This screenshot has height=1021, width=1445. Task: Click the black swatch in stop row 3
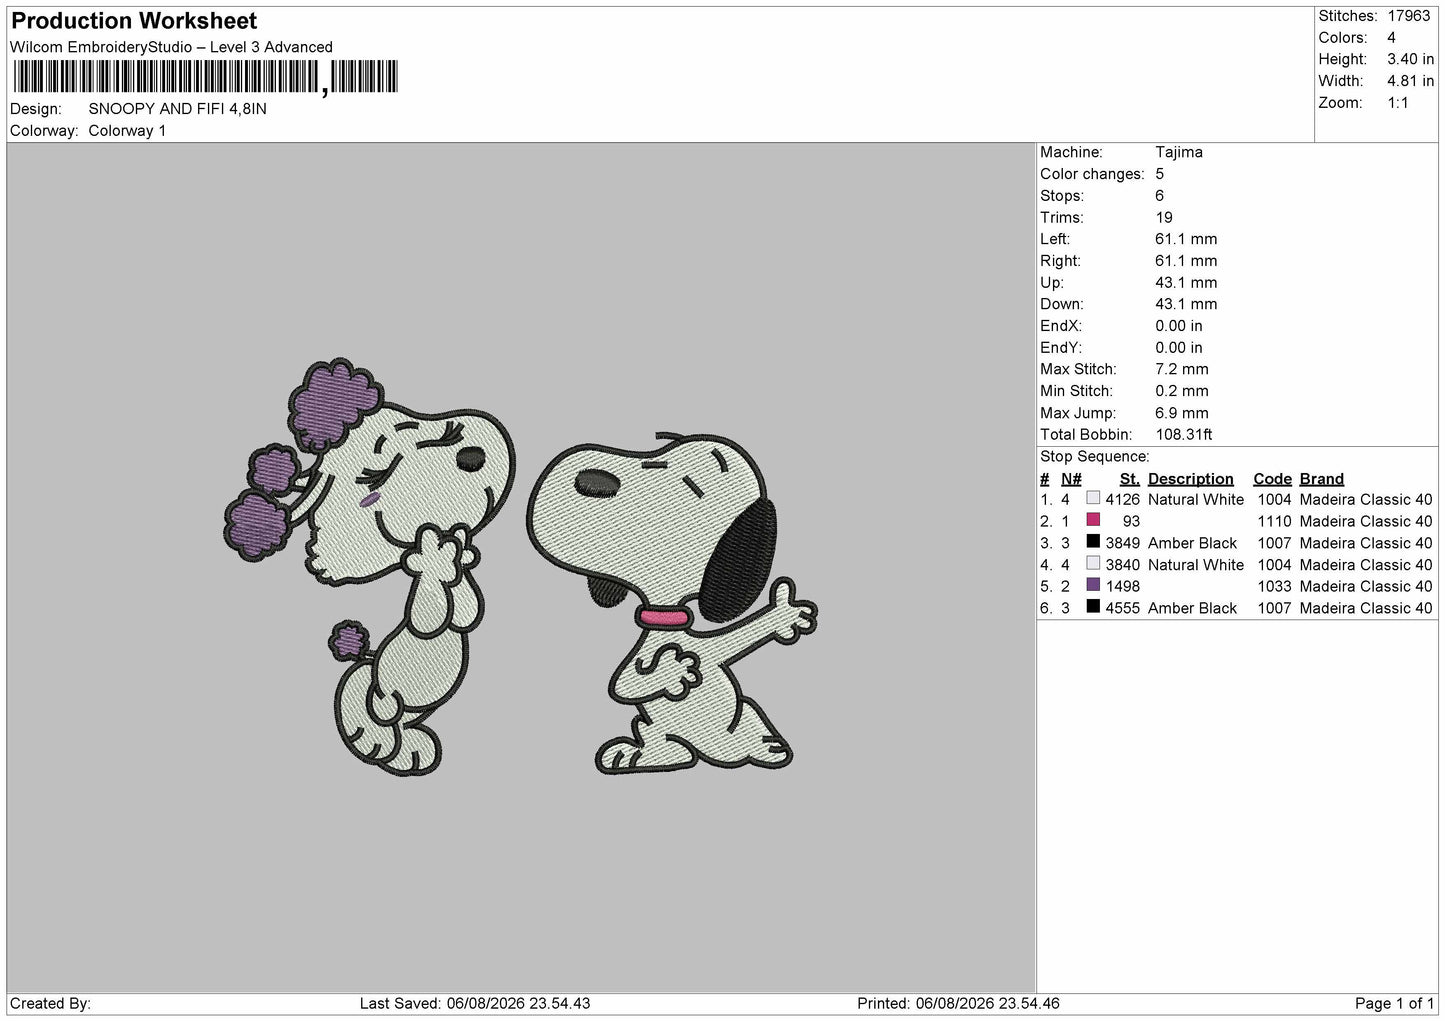[1093, 542]
